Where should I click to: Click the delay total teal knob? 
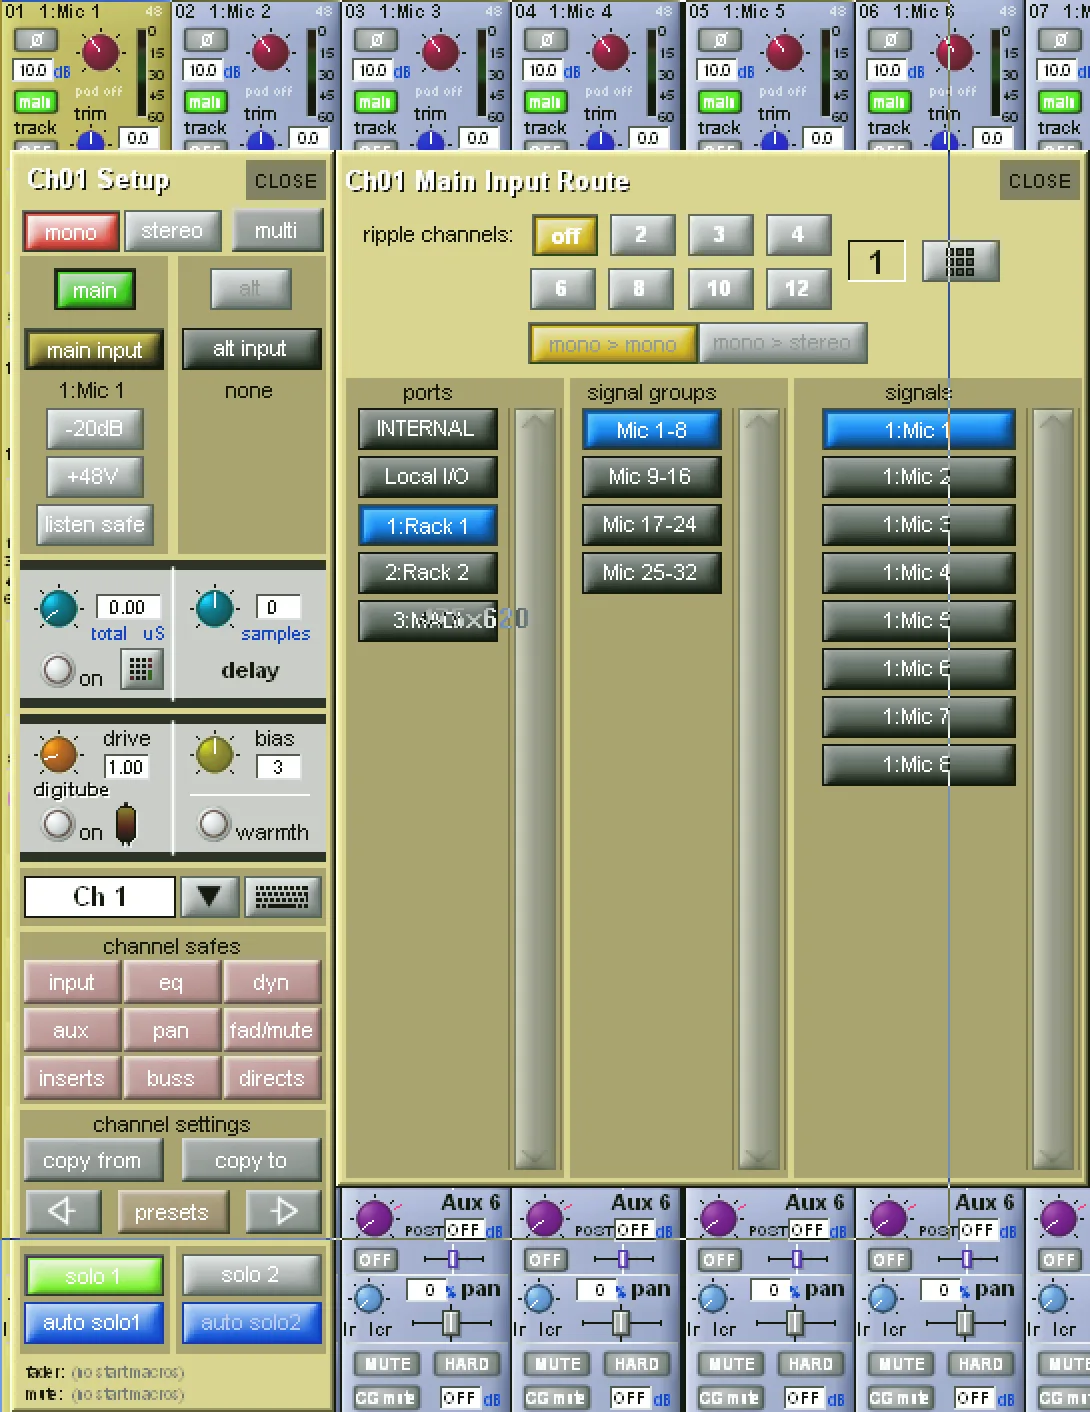point(58,609)
